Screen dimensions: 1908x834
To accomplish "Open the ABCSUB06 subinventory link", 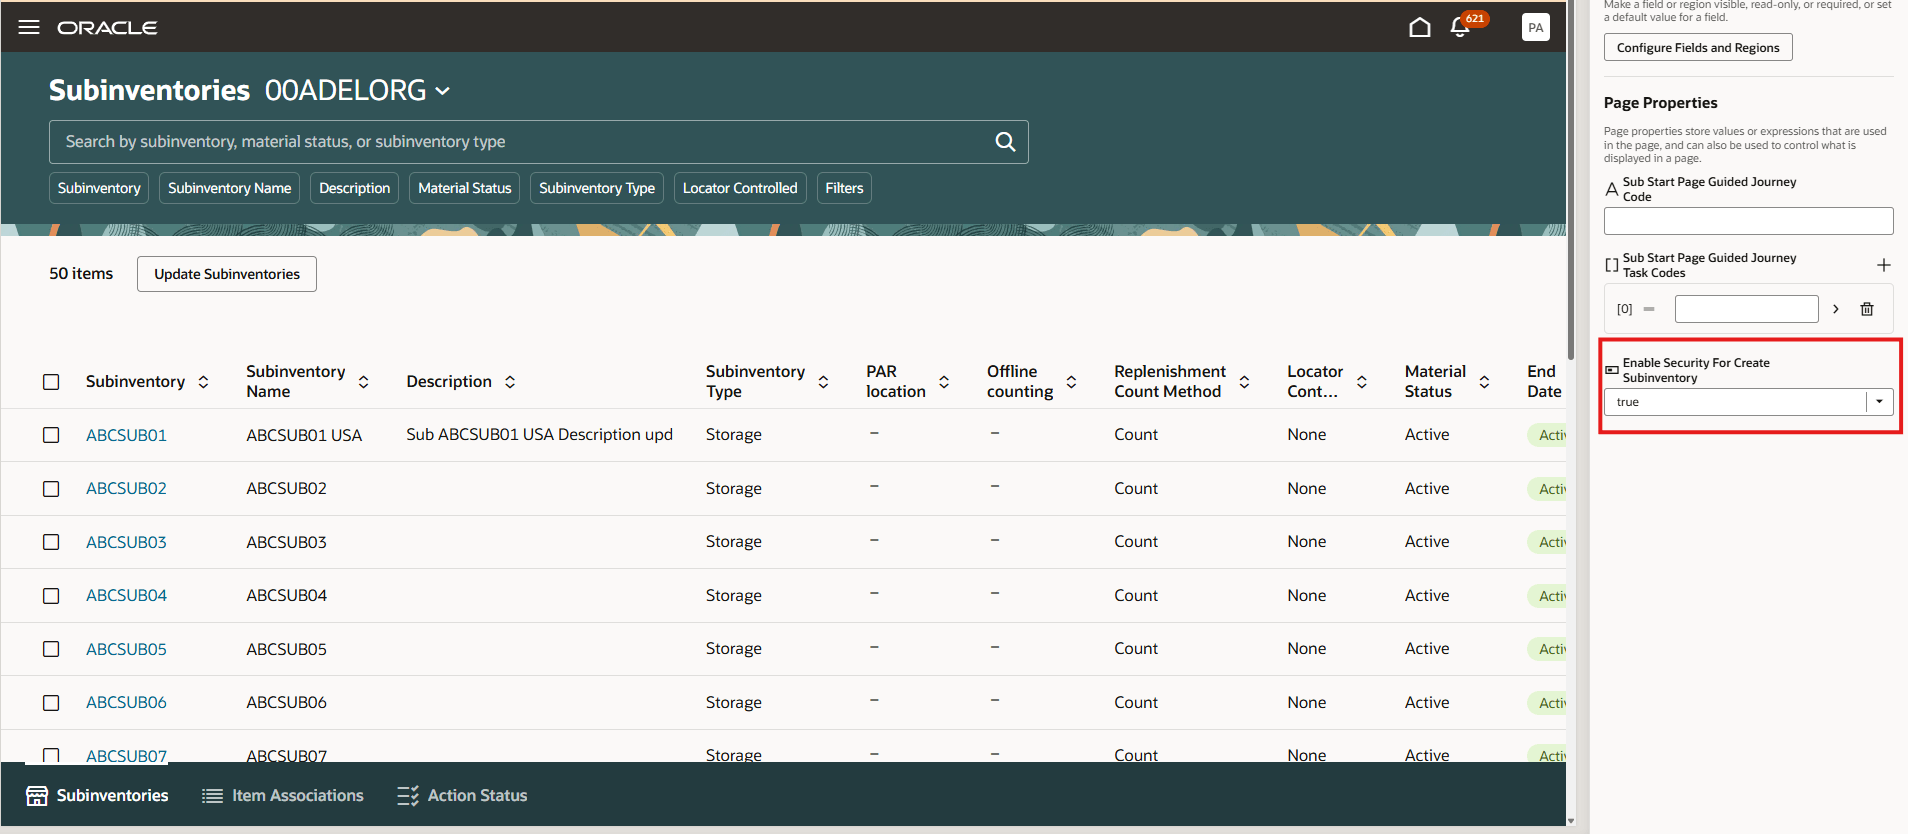I will click(x=126, y=703).
